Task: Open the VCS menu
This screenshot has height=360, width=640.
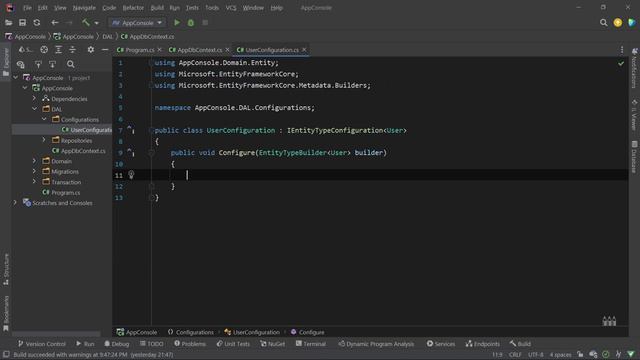Action: [231, 8]
